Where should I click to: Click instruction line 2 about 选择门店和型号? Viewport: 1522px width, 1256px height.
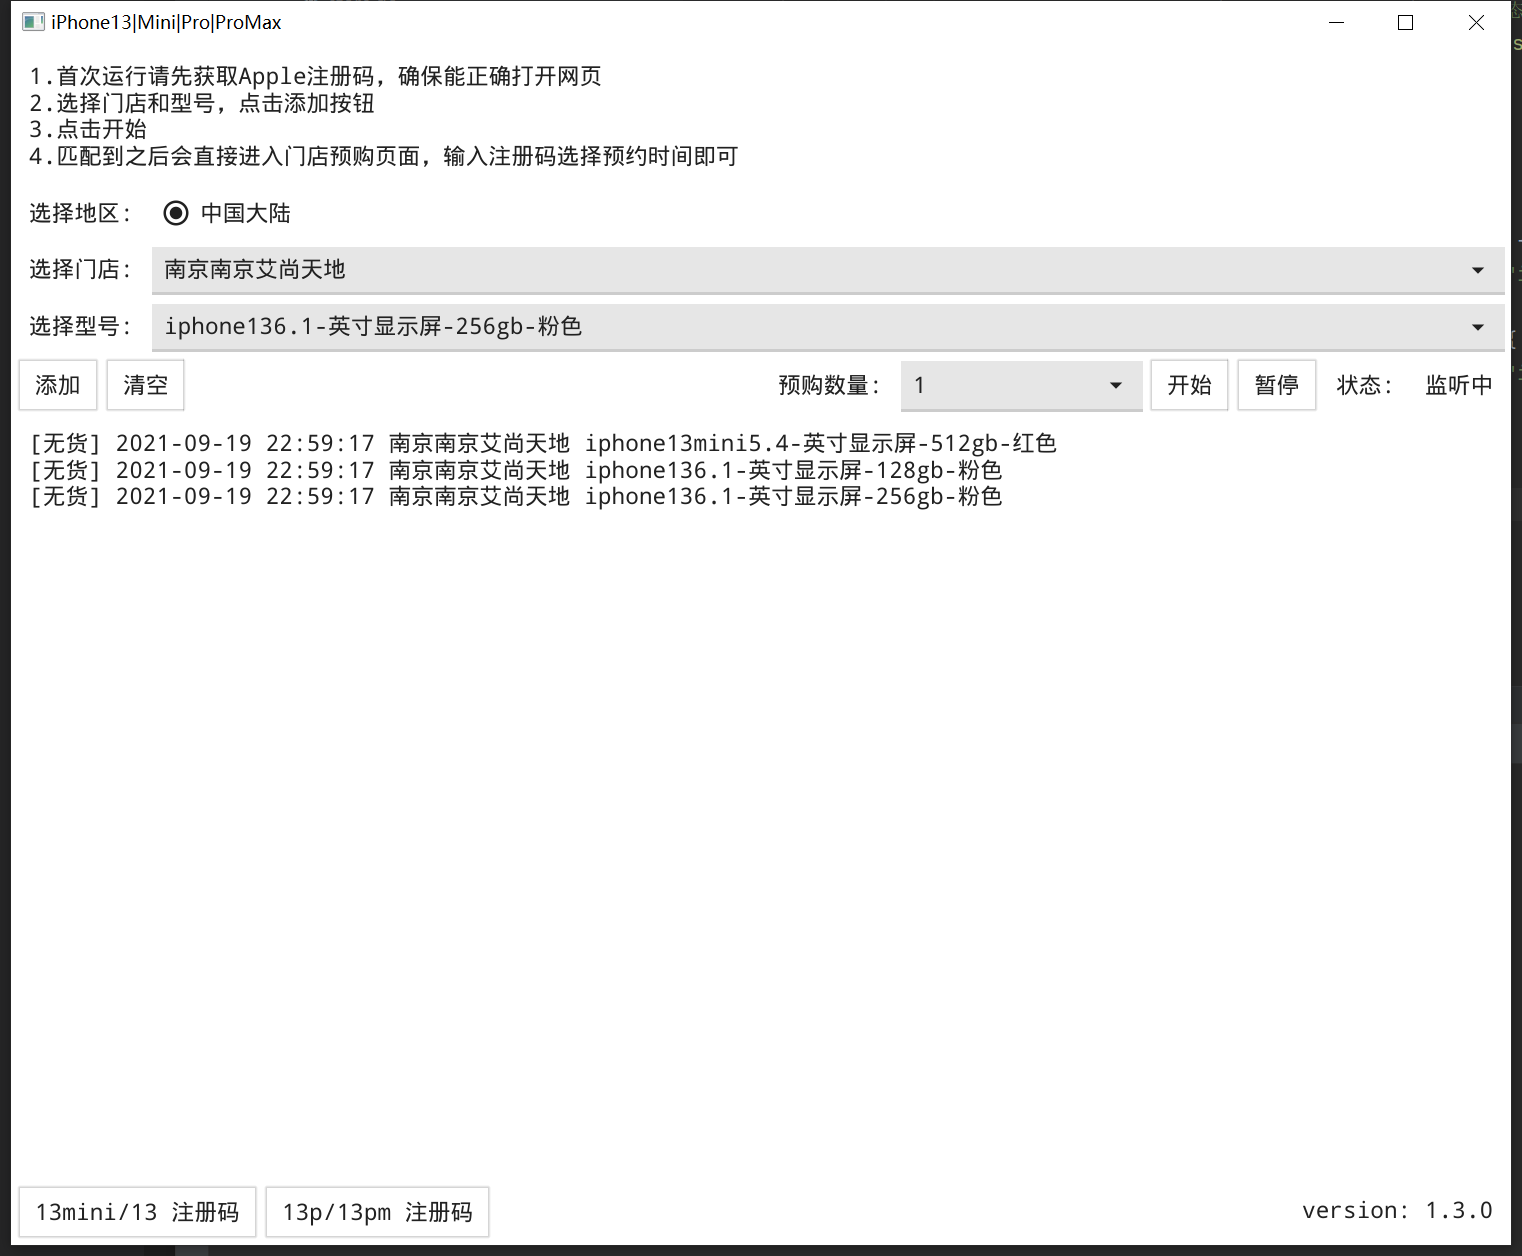tap(202, 103)
